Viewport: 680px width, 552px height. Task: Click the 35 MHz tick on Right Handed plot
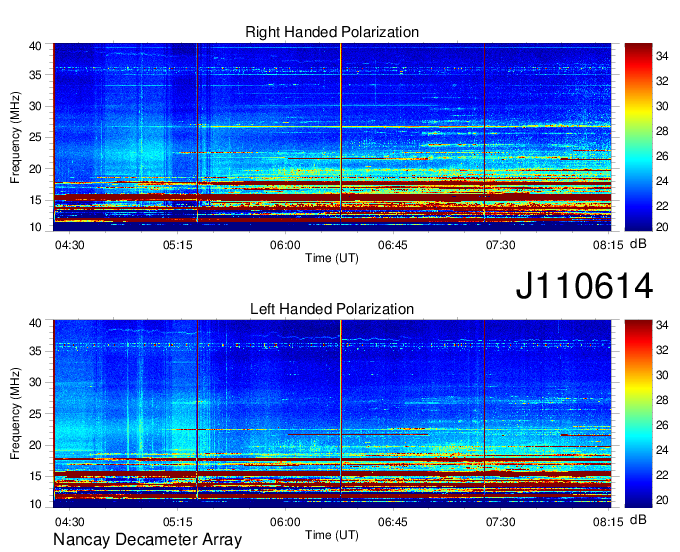point(36,75)
